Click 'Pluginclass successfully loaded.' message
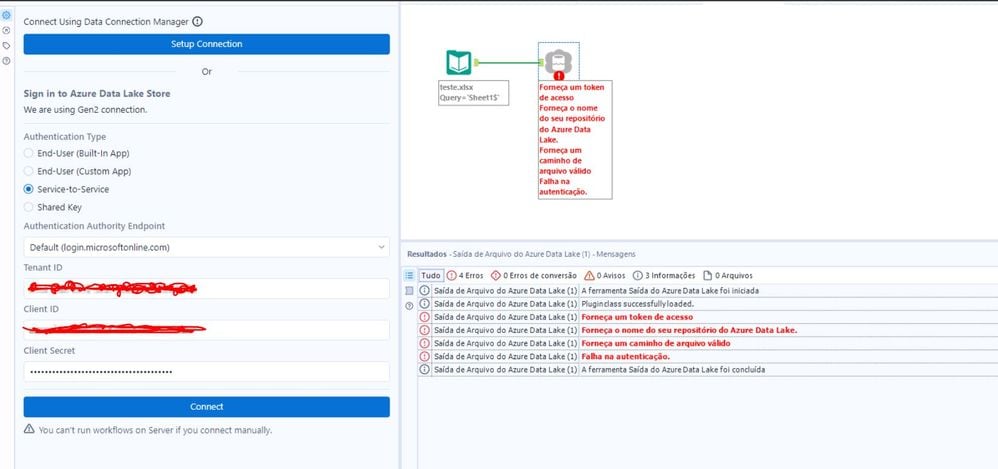 638,304
